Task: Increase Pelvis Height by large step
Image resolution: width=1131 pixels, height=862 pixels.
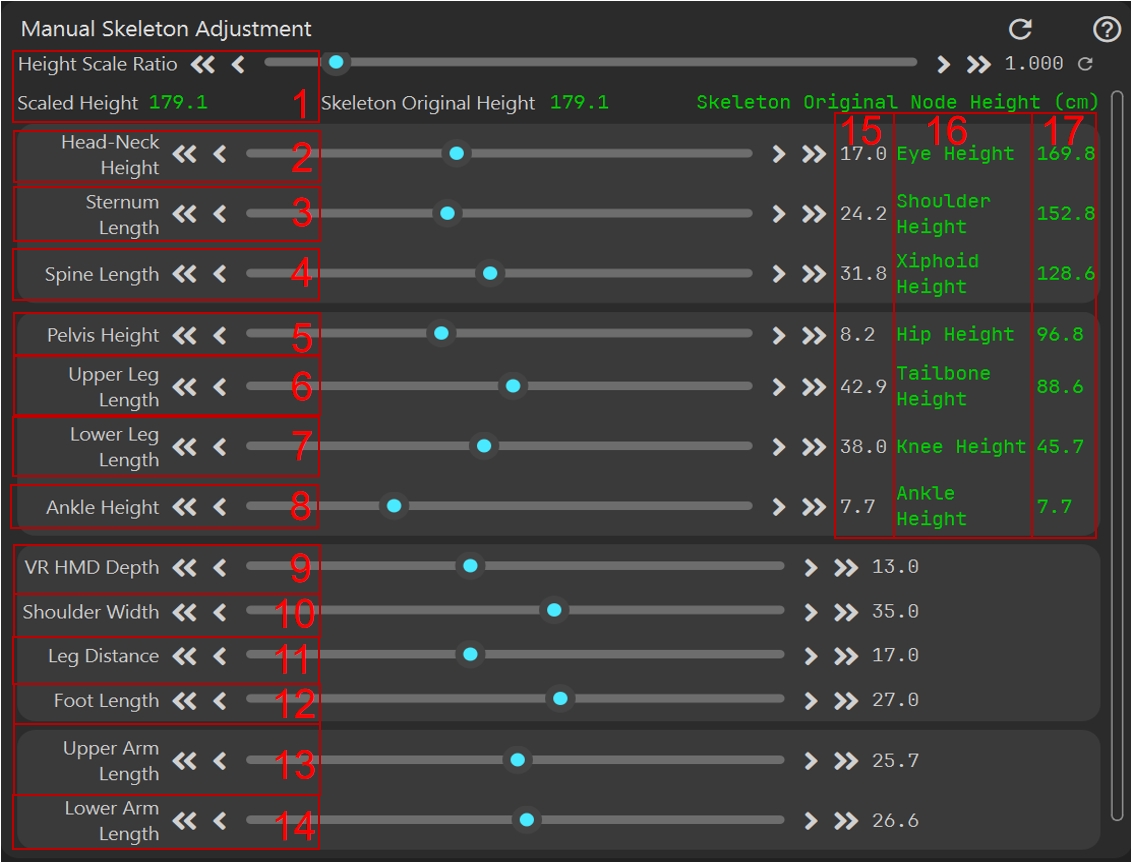Action: pyautogui.click(x=814, y=335)
